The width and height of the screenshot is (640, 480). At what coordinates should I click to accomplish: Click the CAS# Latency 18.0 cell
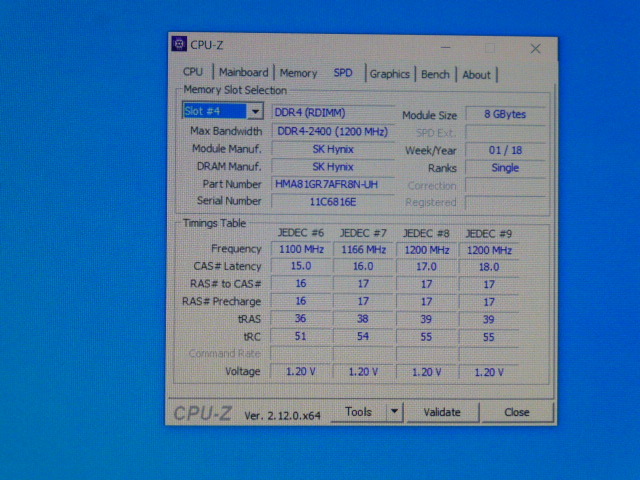point(489,267)
